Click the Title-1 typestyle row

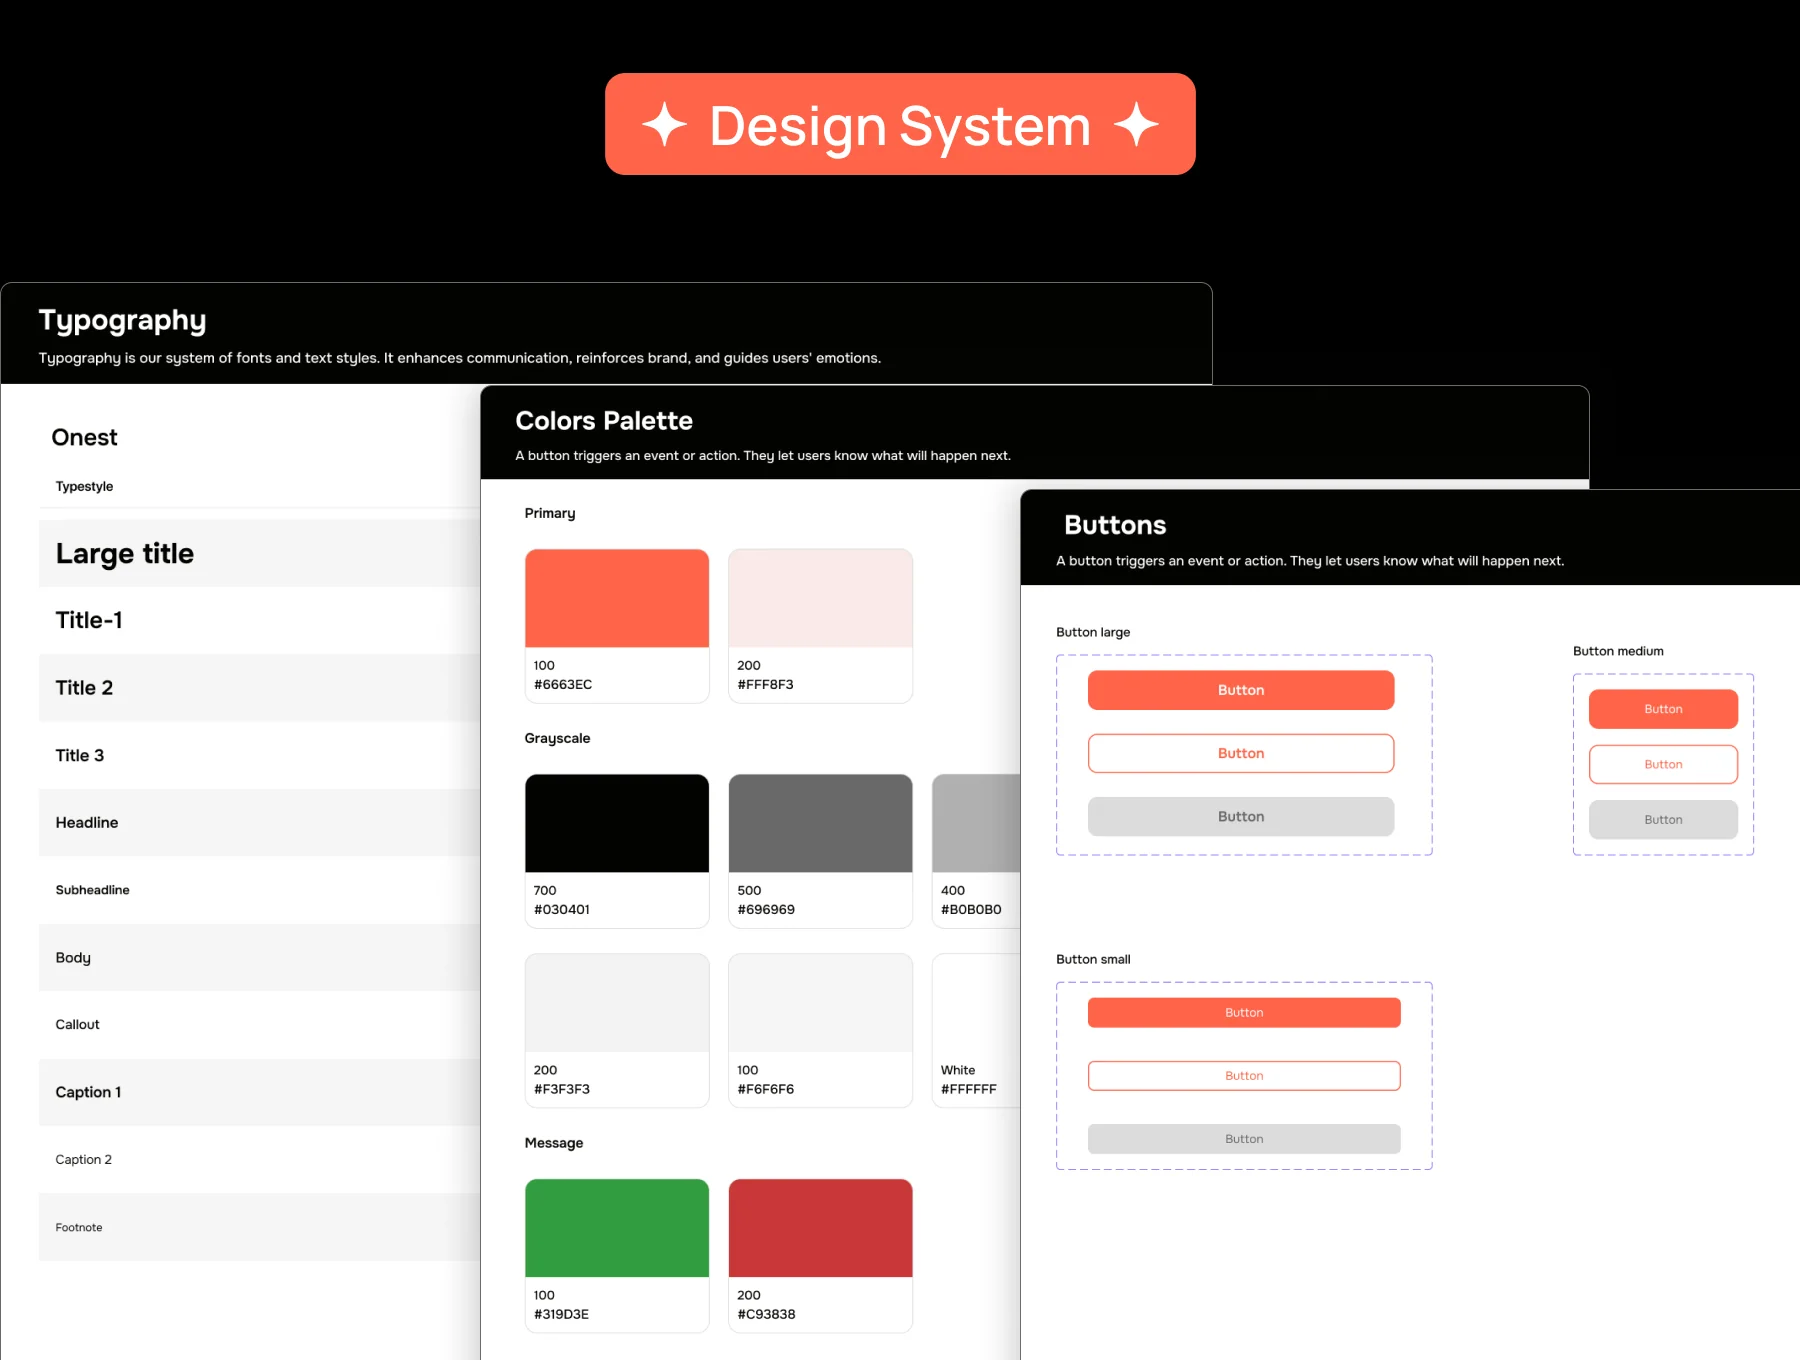point(260,620)
